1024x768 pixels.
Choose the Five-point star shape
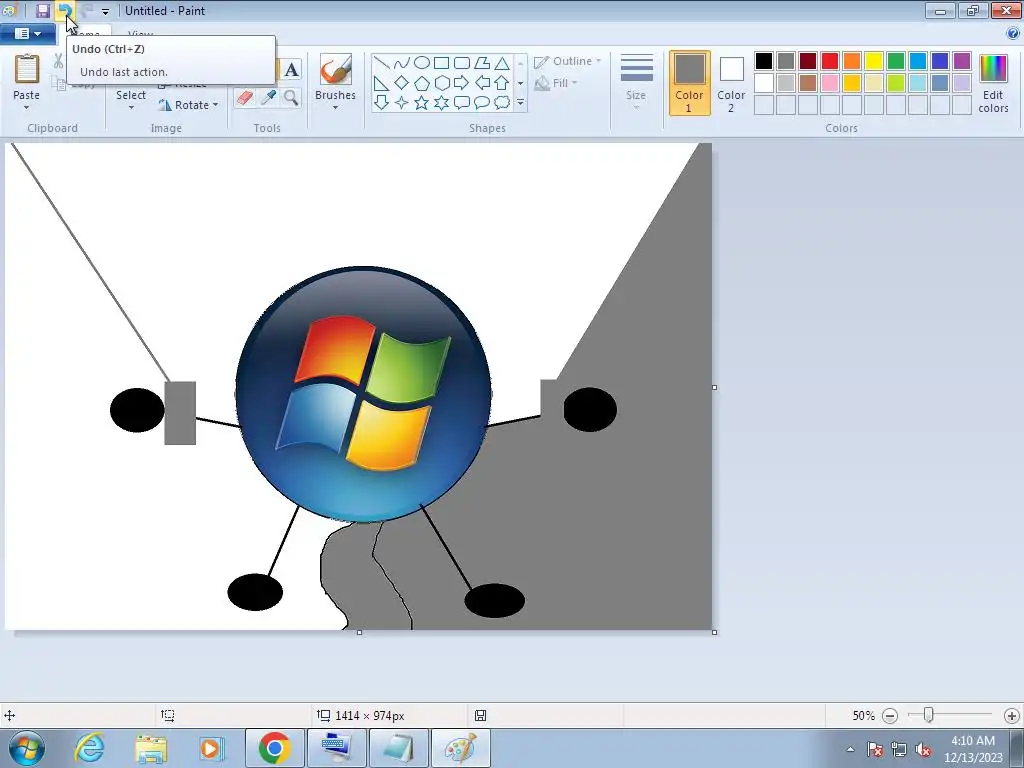point(422,103)
